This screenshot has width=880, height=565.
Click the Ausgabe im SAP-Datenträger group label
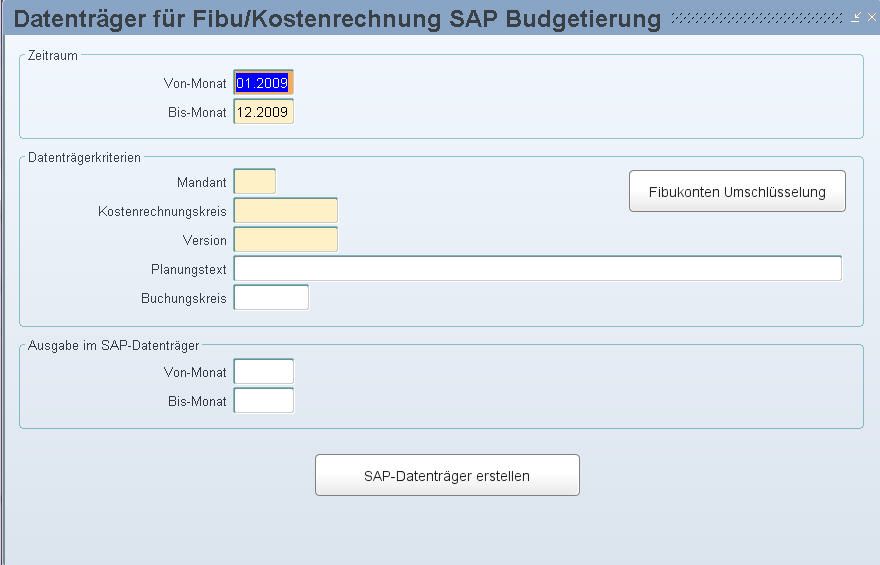click(113, 346)
